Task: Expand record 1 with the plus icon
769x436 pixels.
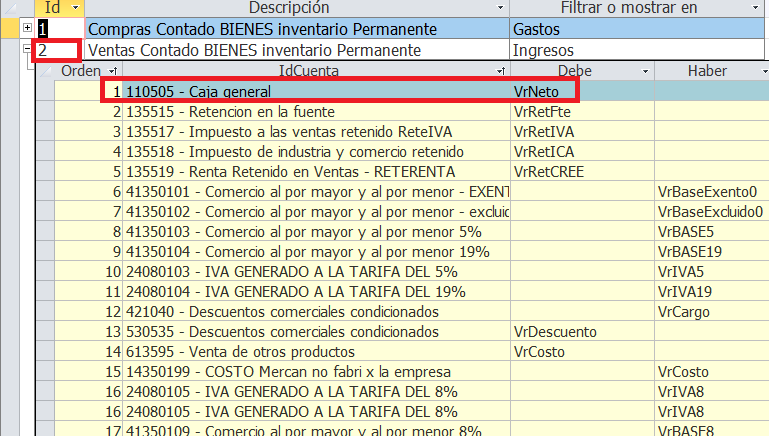Action: (x=27, y=28)
